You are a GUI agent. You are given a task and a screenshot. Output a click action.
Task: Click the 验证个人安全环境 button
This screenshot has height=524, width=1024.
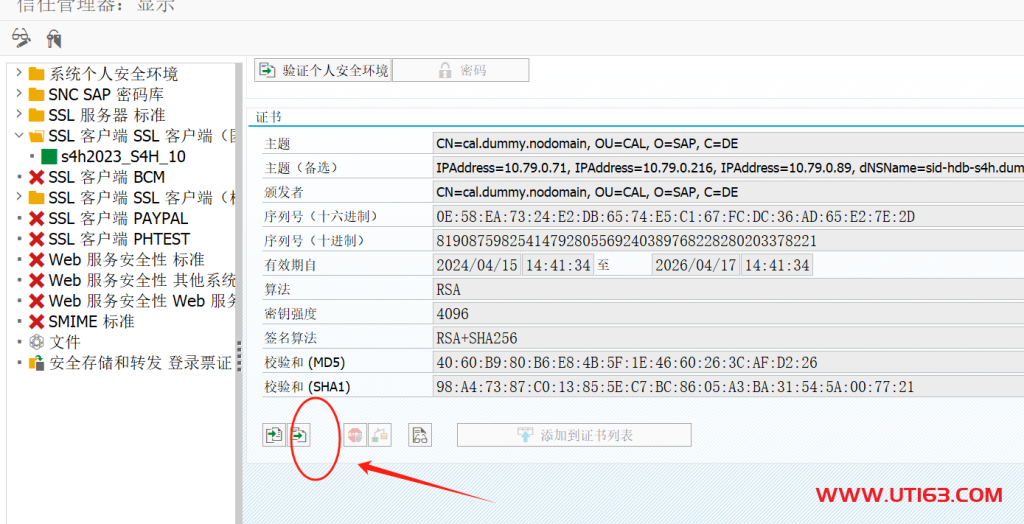(323, 71)
